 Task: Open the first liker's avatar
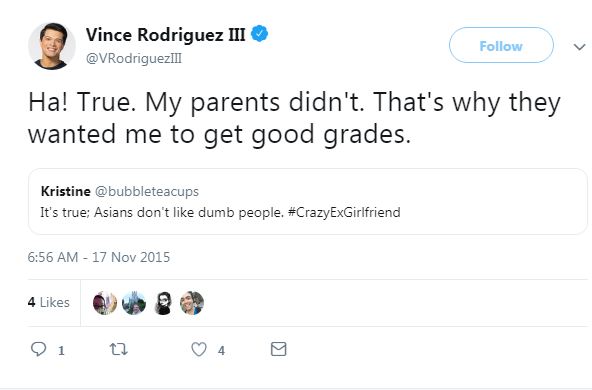(105, 303)
